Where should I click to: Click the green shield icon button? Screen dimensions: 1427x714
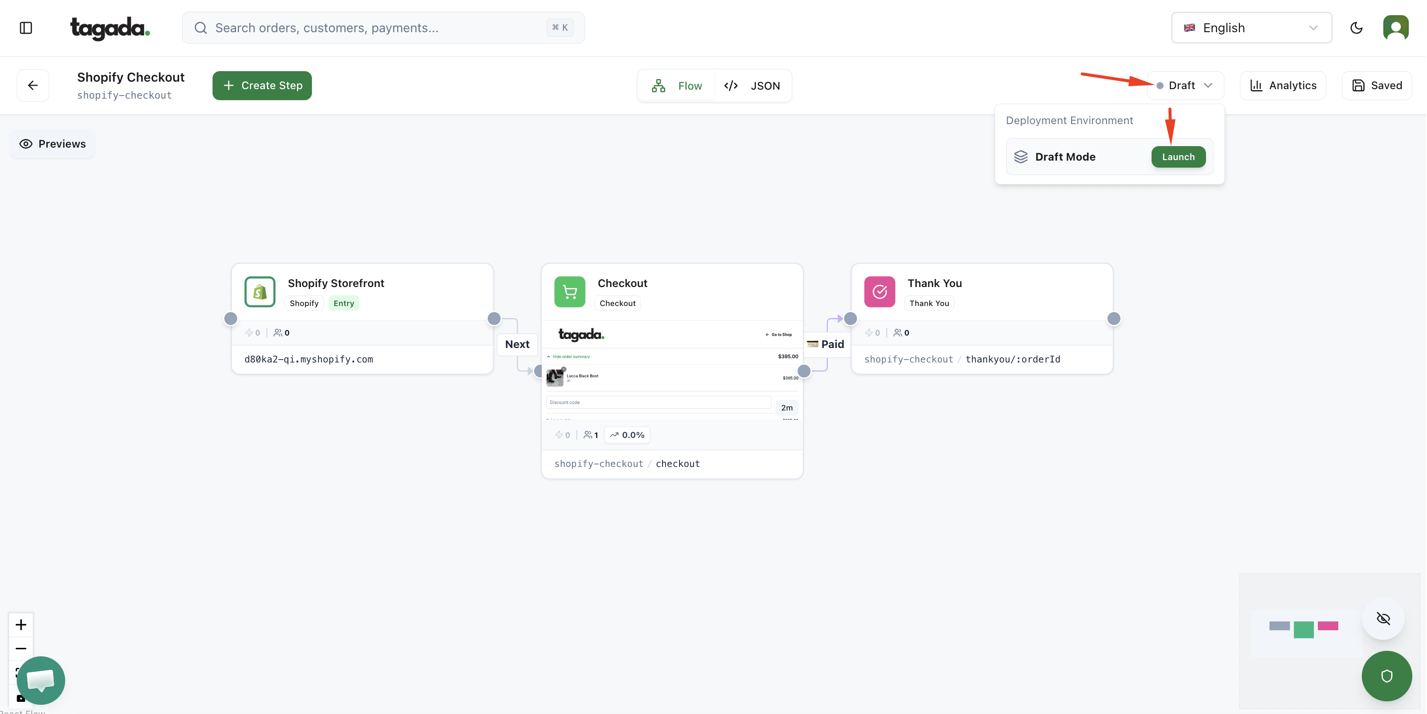coord(1386,676)
